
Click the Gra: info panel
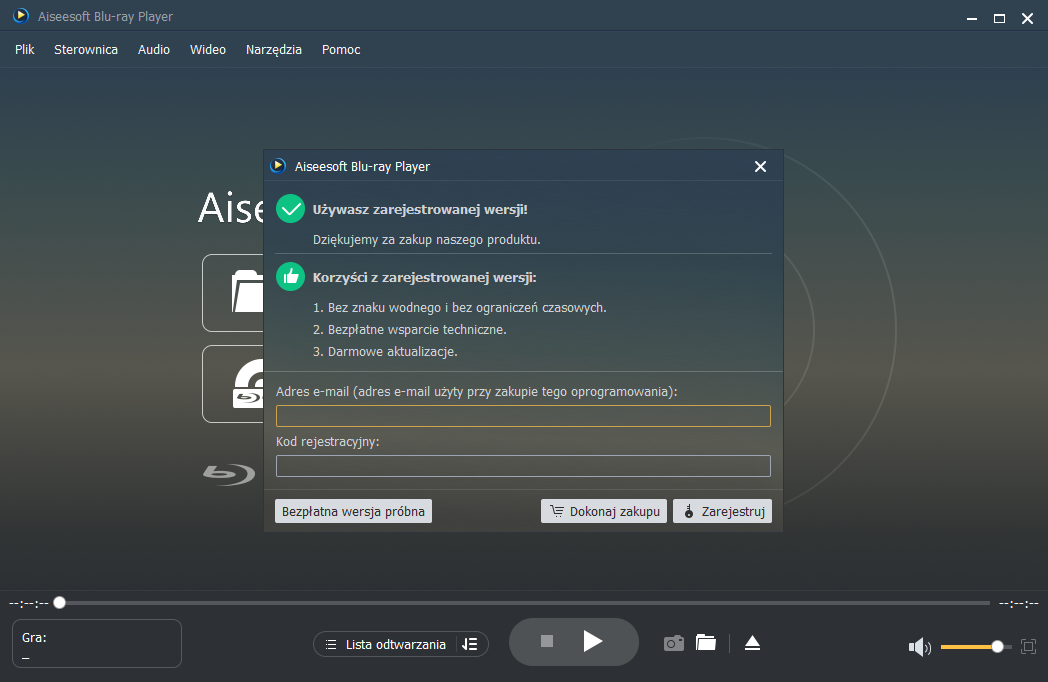pos(97,643)
